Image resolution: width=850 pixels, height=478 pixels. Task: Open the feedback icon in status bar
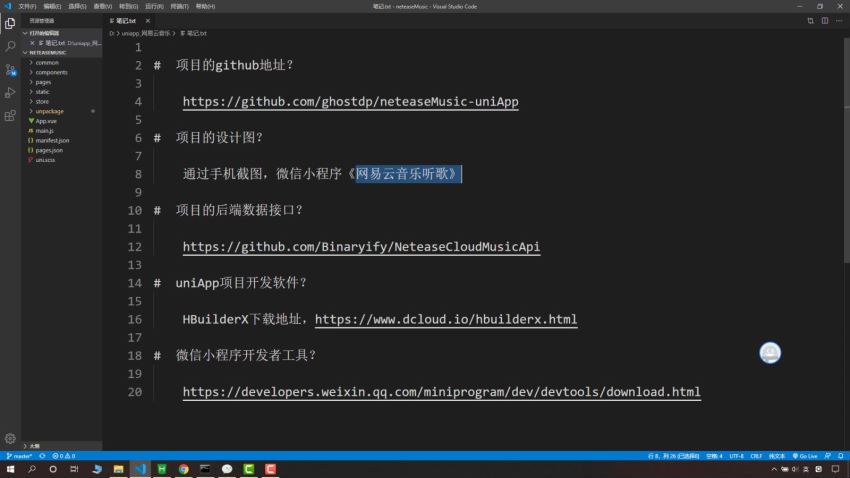point(828,456)
